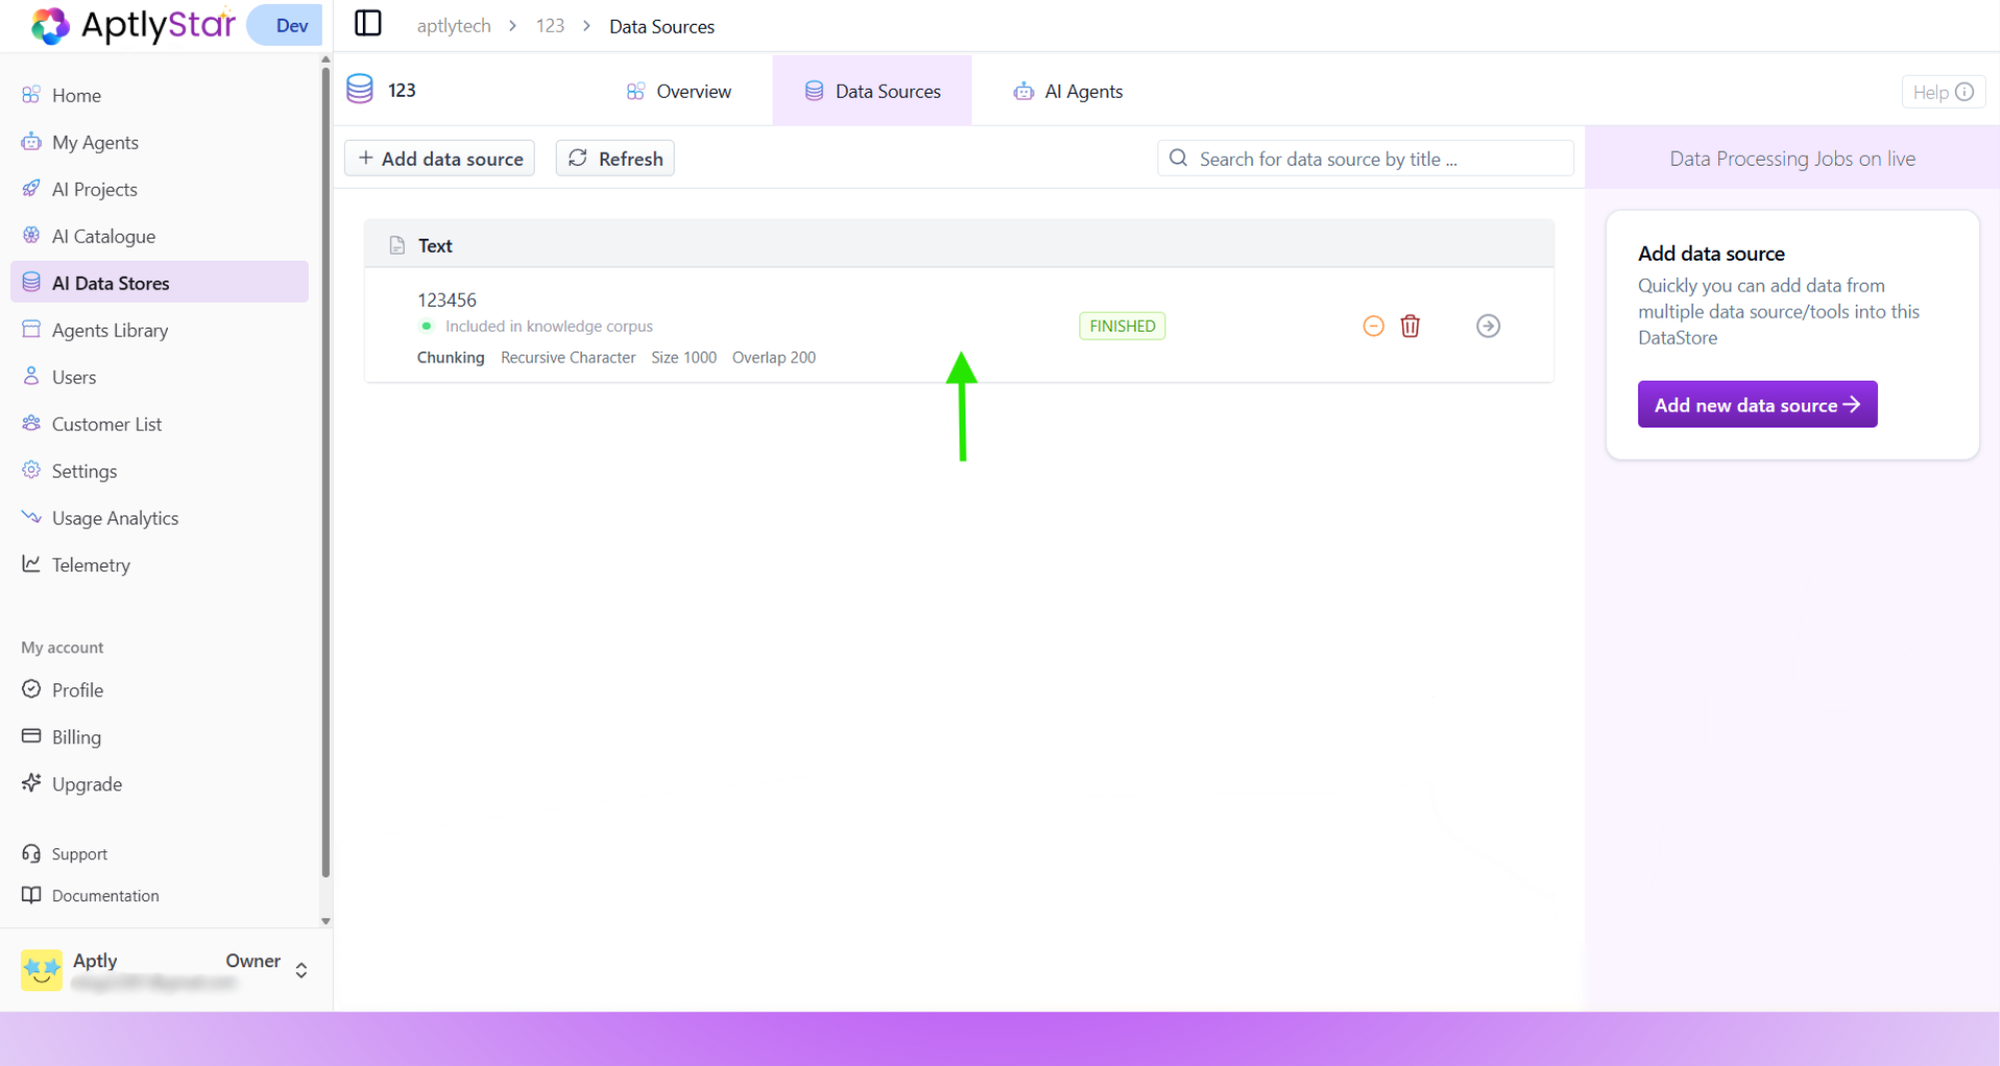The image size is (2000, 1066).
Task: Click the Aptly user avatar
Action: [x=41, y=970]
